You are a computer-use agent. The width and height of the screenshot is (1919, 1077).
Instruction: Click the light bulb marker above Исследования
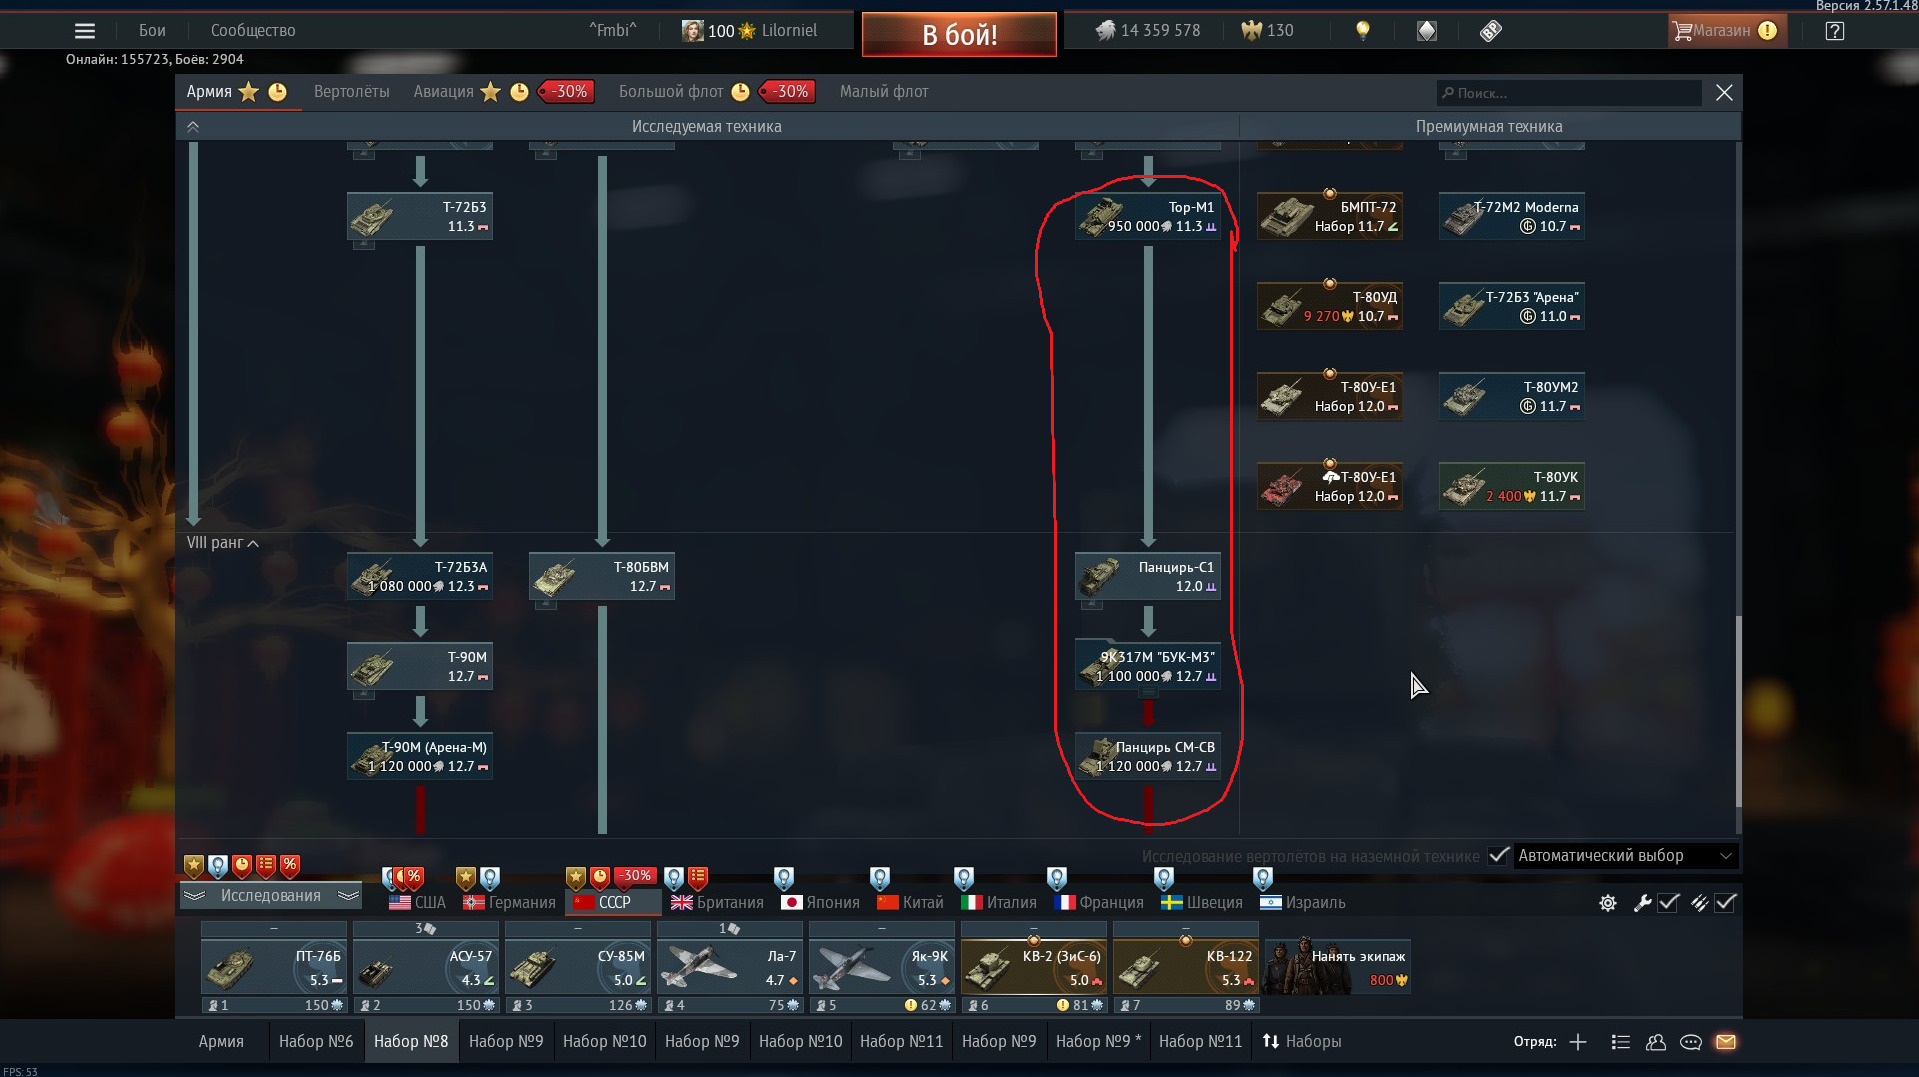point(218,865)
